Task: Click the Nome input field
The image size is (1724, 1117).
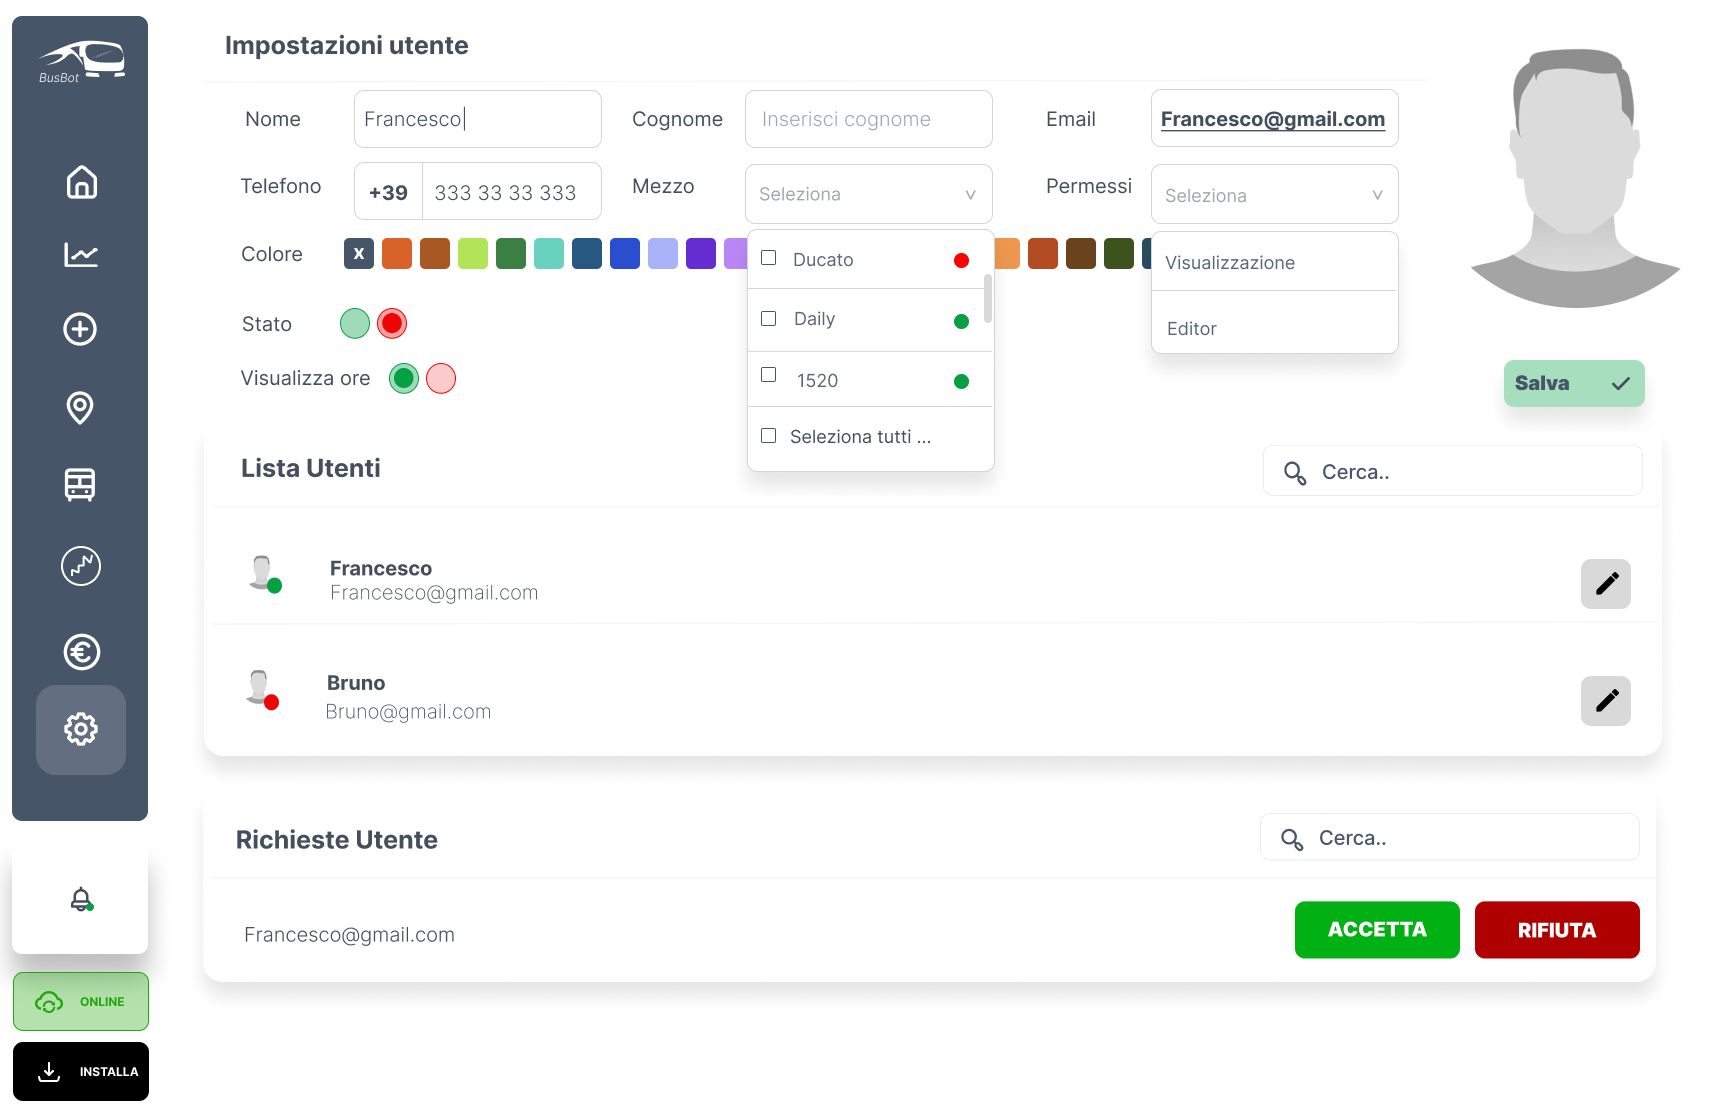Action: pyautogui.click(x=478, y=119)
